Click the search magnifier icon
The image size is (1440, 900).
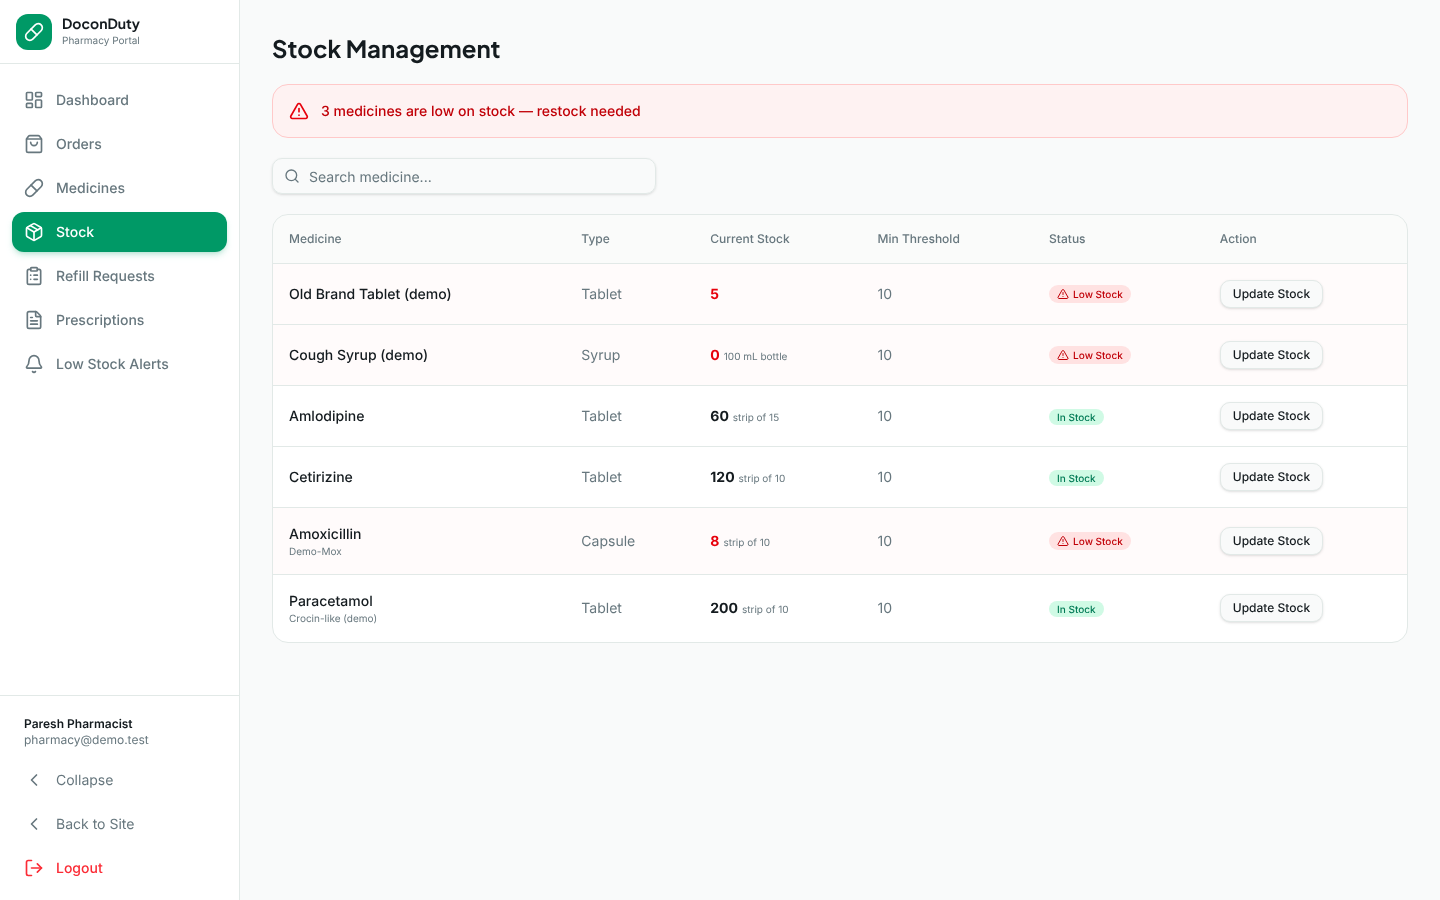click(292, 176)
